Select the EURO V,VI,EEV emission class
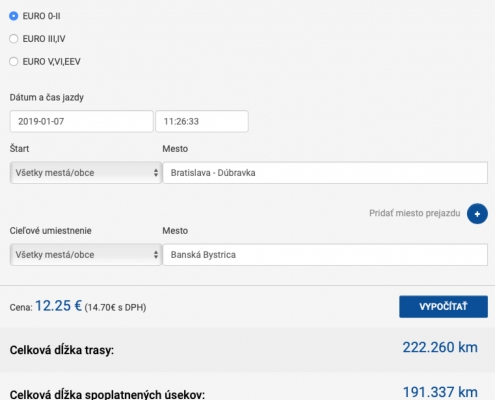The width and height of the screenshot is (495, 400). pyautogui.click(x=14, y=61)
